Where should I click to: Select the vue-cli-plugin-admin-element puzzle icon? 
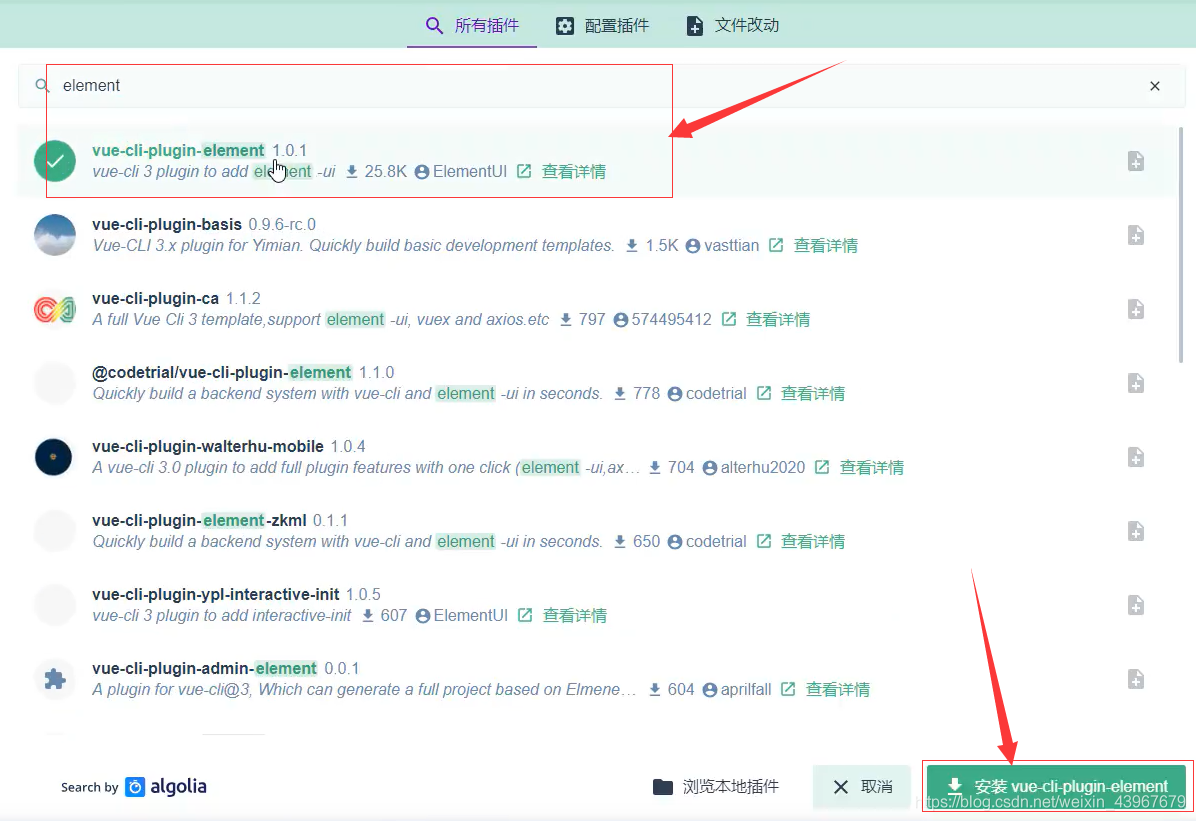pyautogui.click(x=55, y=679)
